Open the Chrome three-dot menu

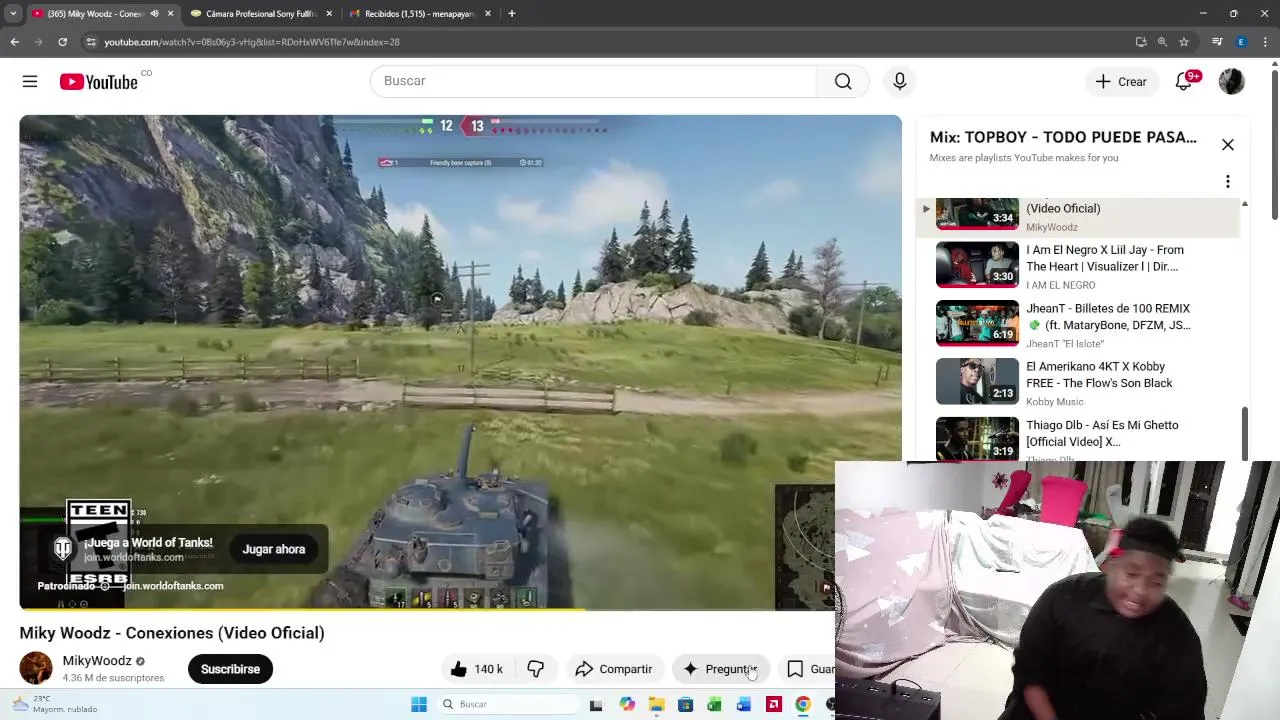pos(1266,42)
